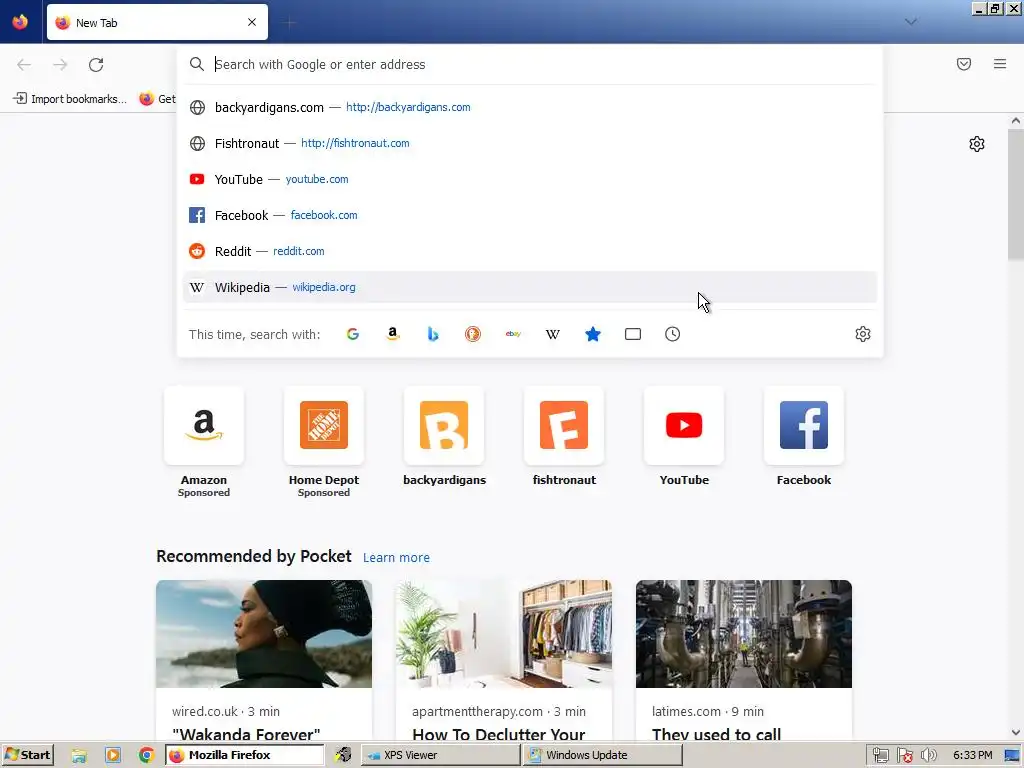This screenshot has height=768, width=1024.
Task: Select Fishtronaut suggestion
Action: click(x=529, y=143)
